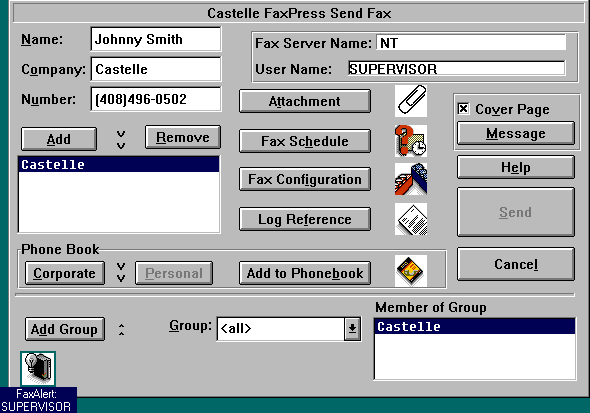The width and height of the screenshot is (590, 413).
Task: Click the phonebook diamond icon
Action: pyautogui.click(x=411, y=271)
